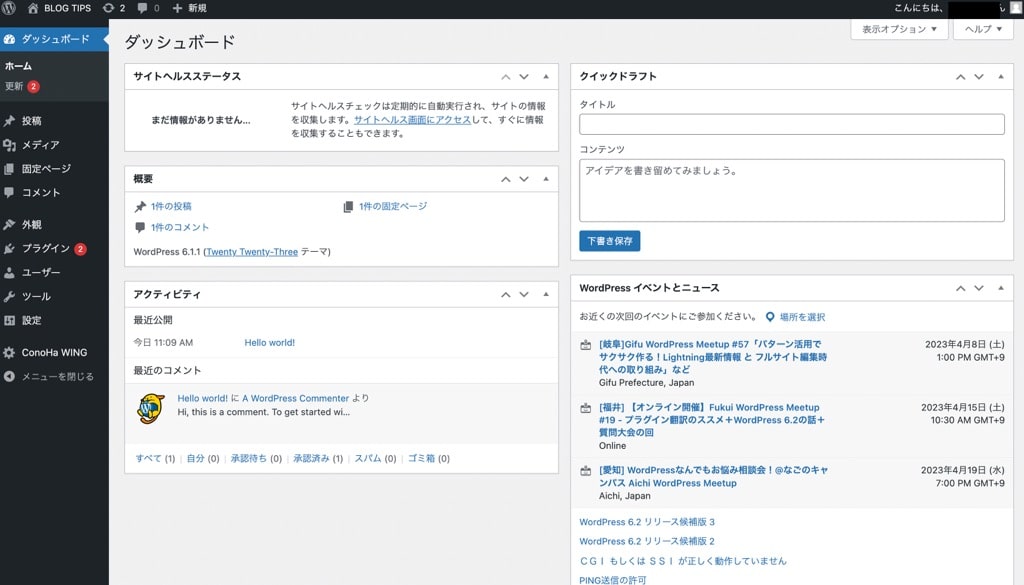Open the プラグイン menu label
The height and width of the screenshot is (585, 1024).
[46, 248]
